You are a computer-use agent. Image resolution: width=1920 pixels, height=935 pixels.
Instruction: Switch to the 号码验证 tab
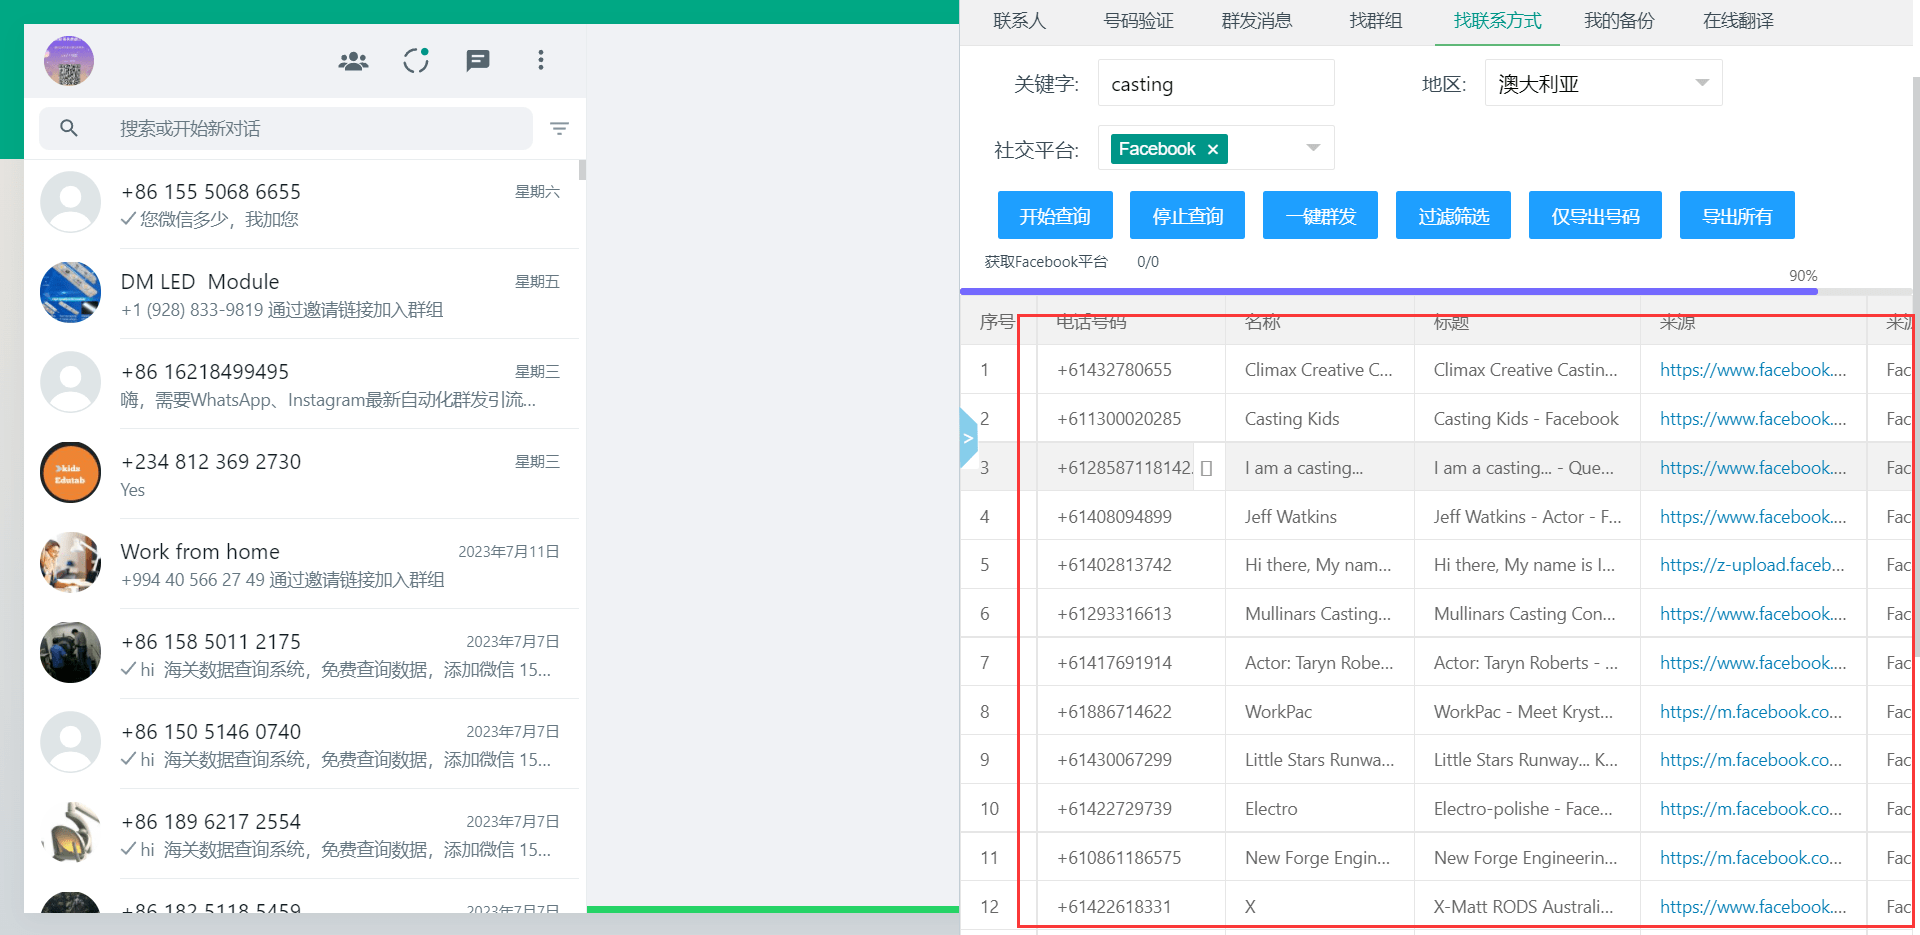click(1138, 21)
